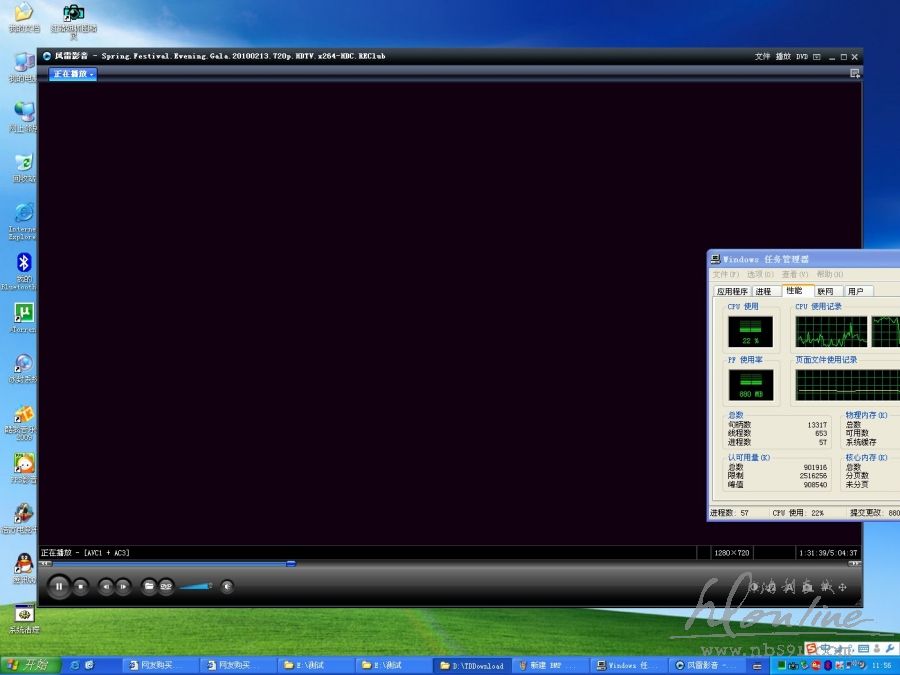Adjust the blue volume slider

(196, 586)
